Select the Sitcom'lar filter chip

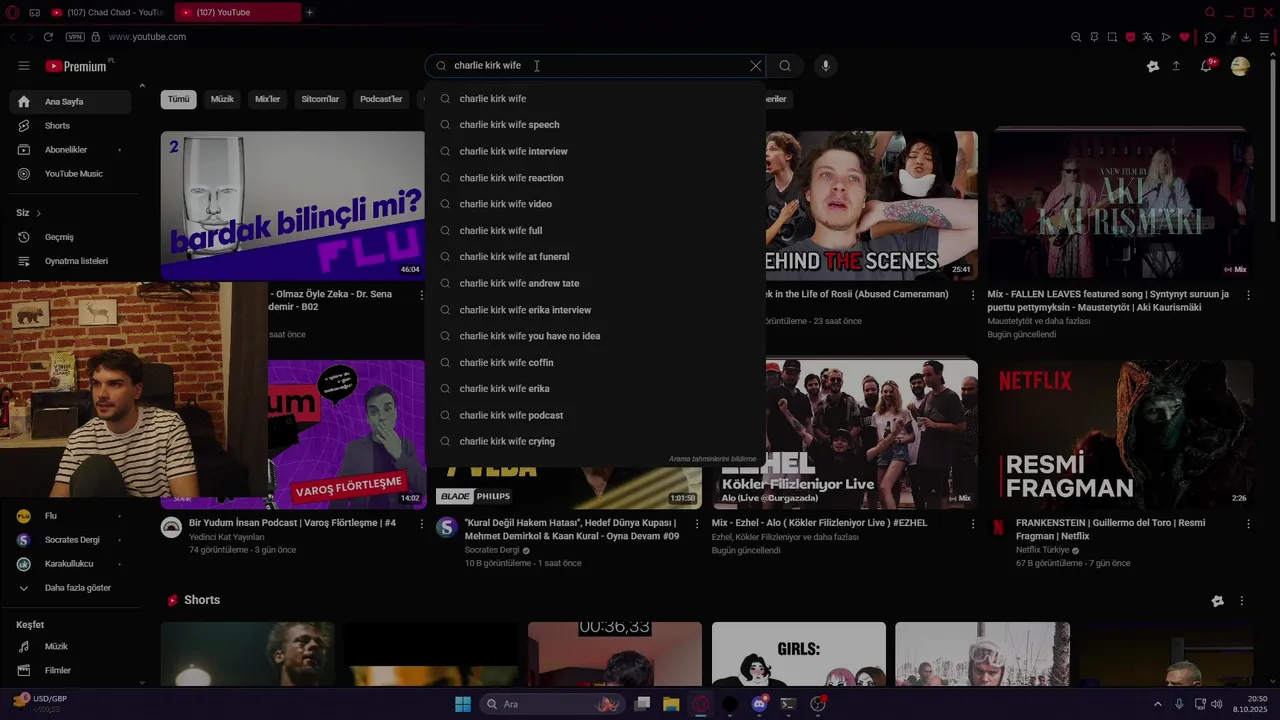(x=321, y=99)
